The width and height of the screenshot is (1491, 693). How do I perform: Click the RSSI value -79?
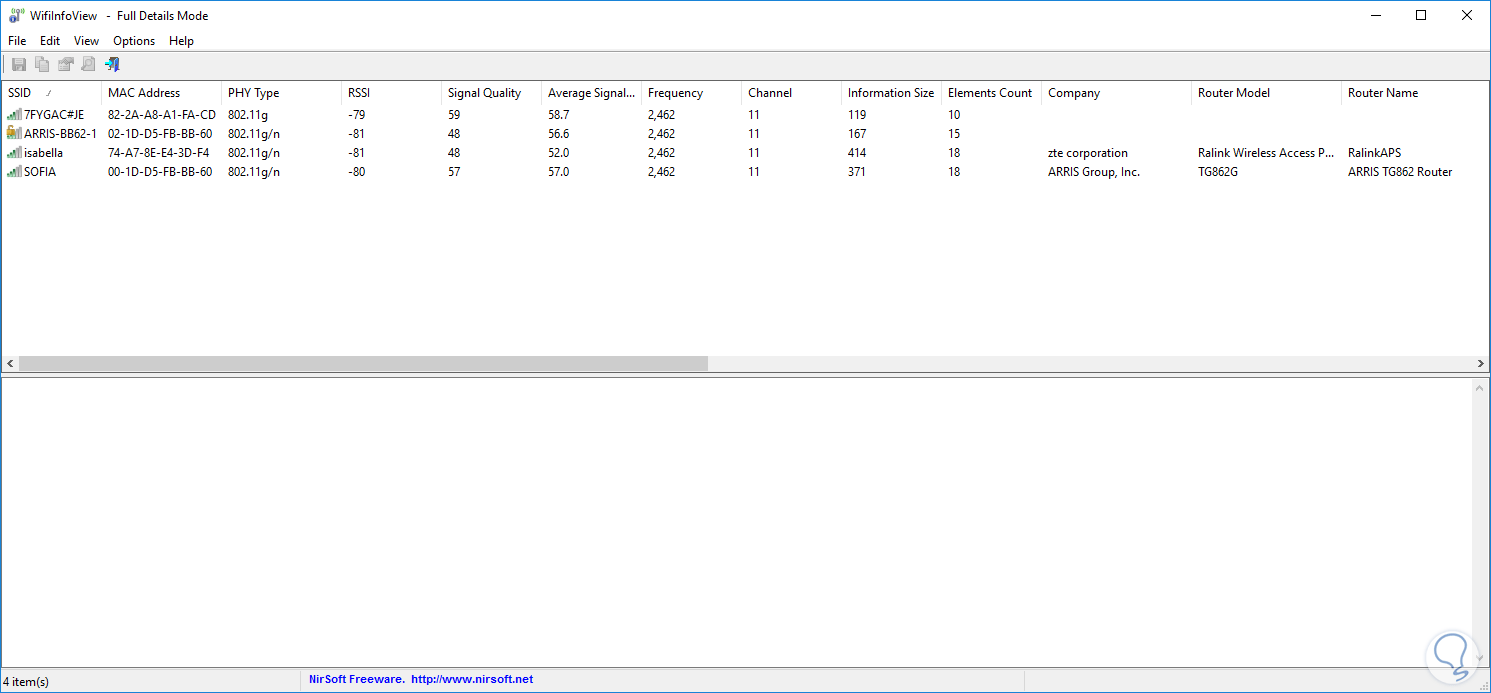(357, 115)
